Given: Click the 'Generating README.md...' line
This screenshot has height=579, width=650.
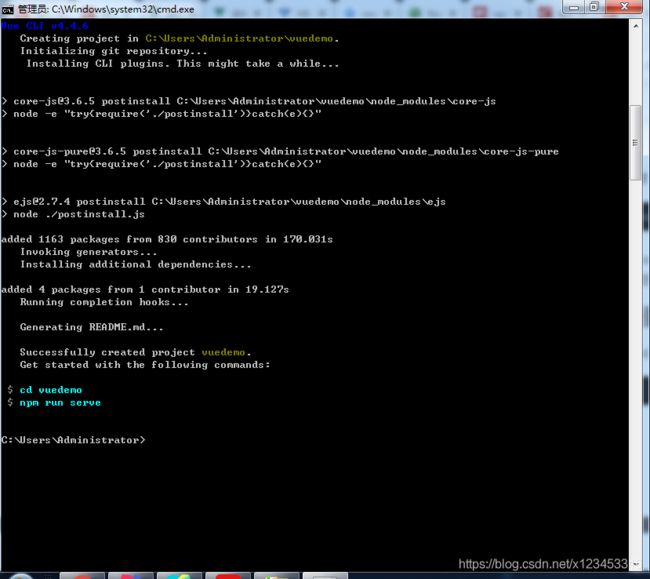Looking at the screenshot, I should pos(92,327).
